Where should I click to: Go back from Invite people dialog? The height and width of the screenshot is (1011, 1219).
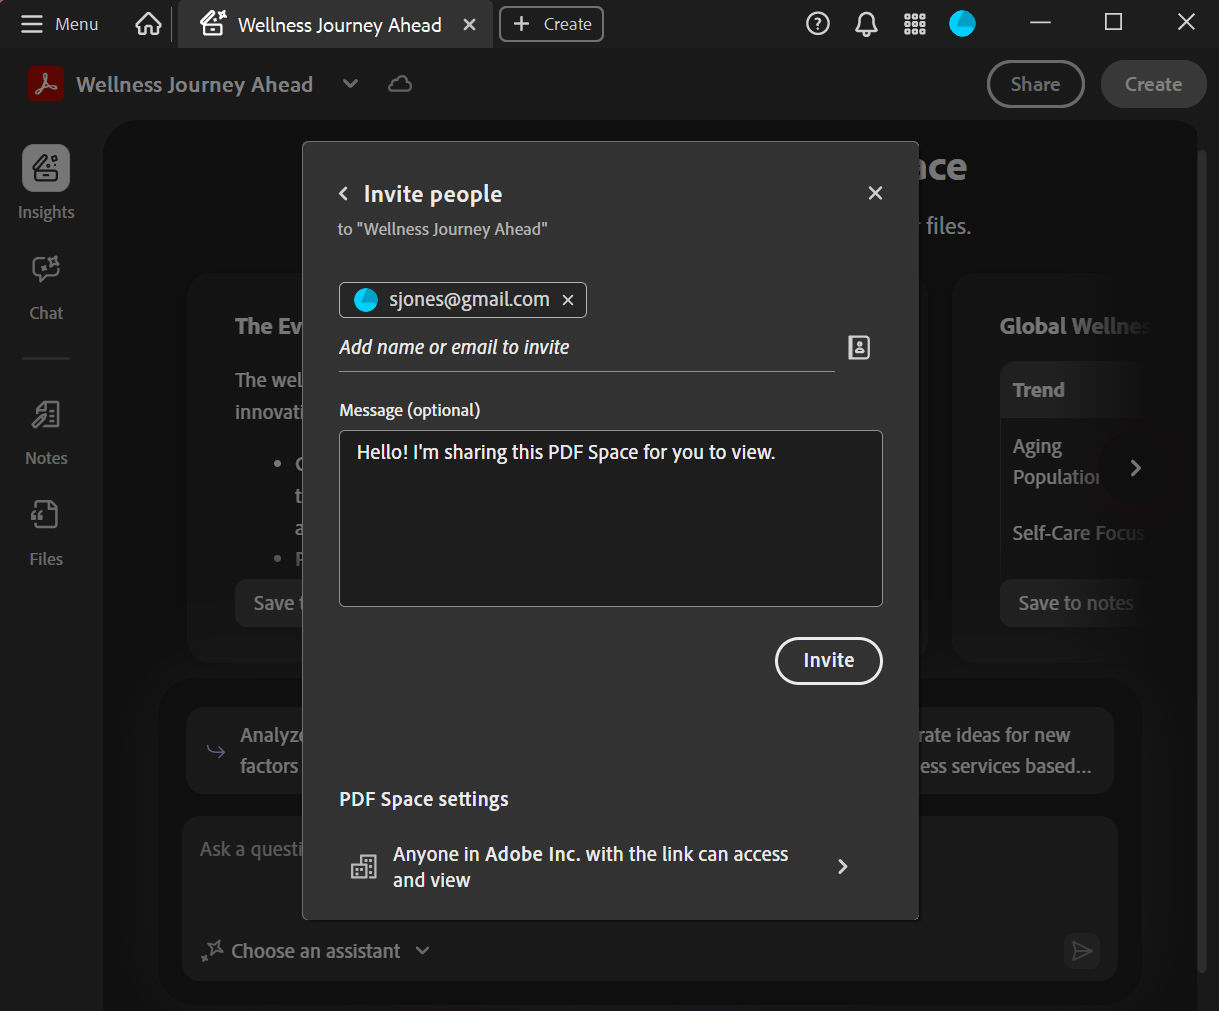tap(343, 194)
